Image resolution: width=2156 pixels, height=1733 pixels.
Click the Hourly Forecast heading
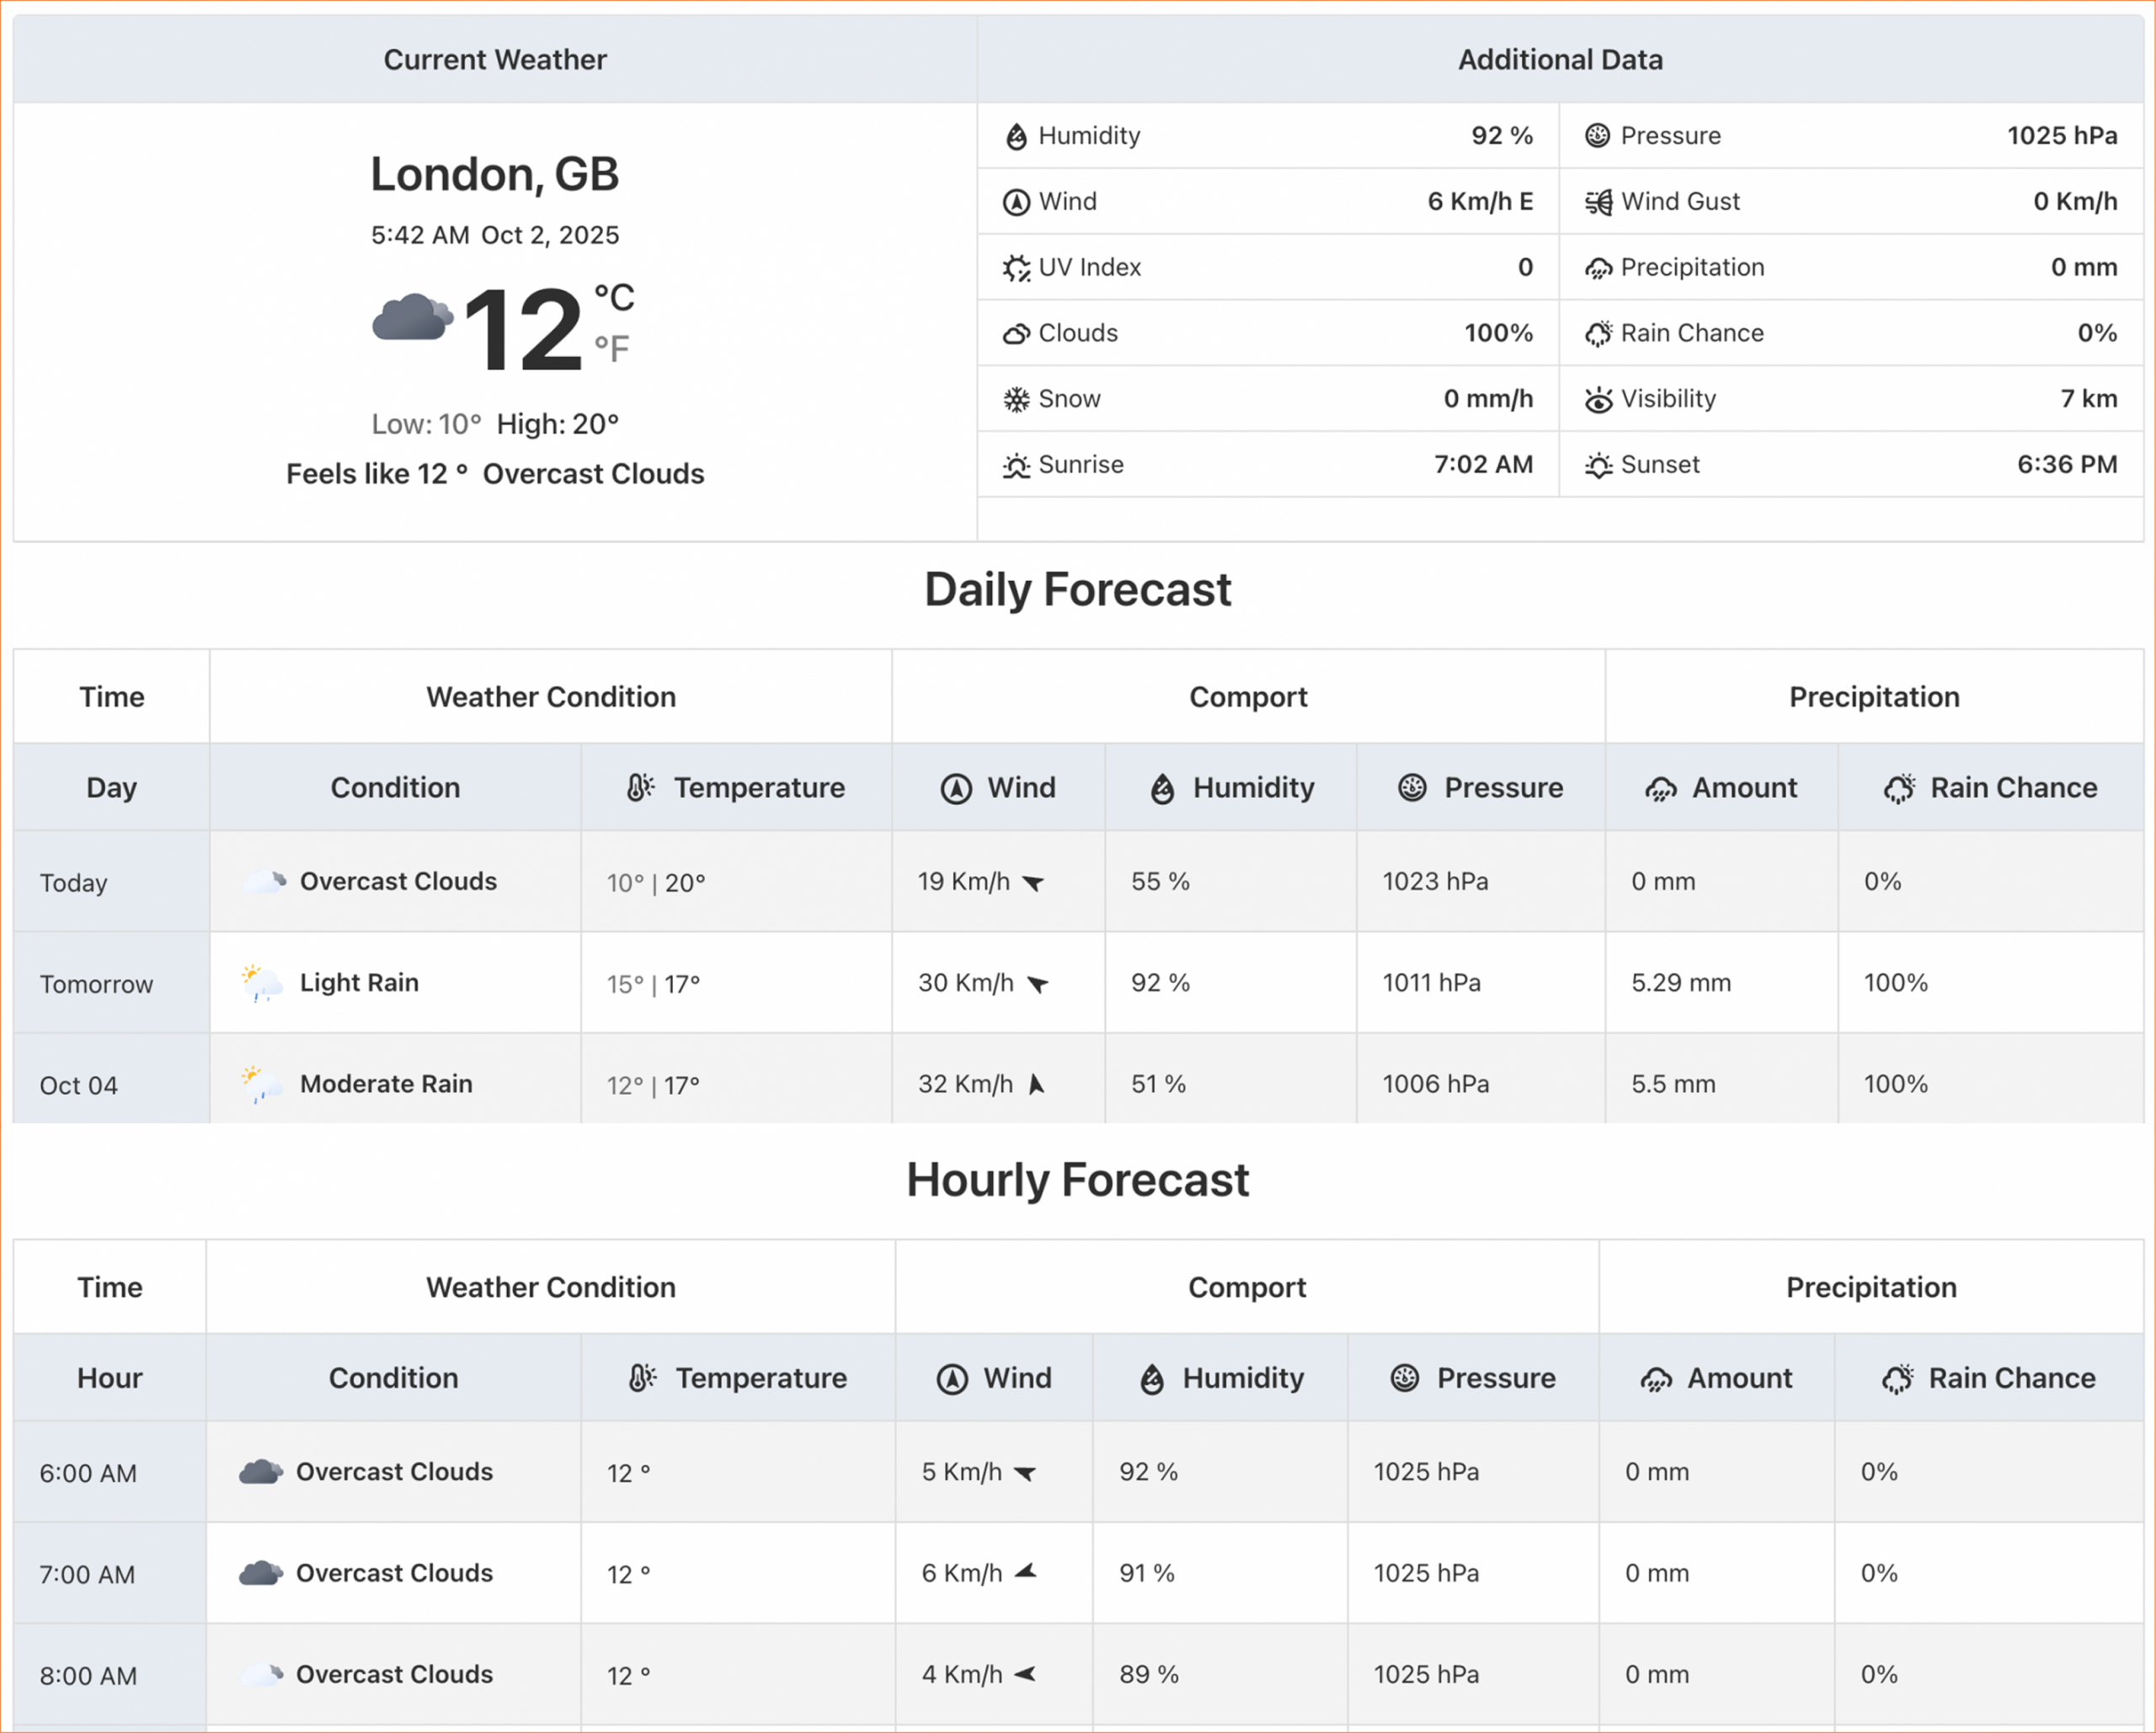click(1077, 1180)
